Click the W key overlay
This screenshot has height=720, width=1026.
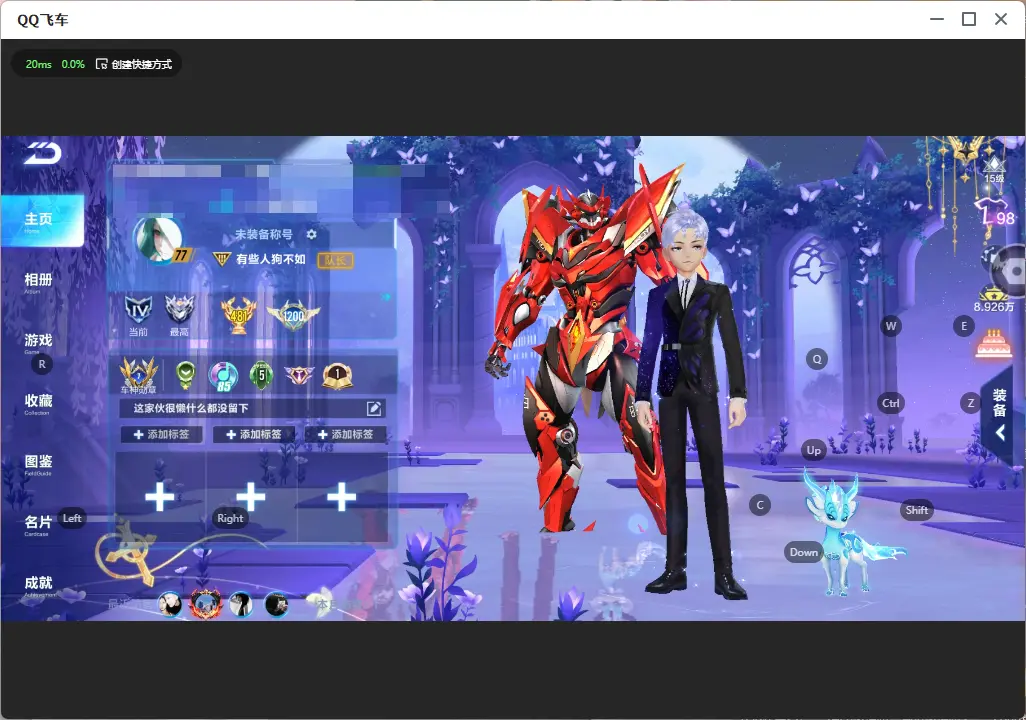pos(891,326)
